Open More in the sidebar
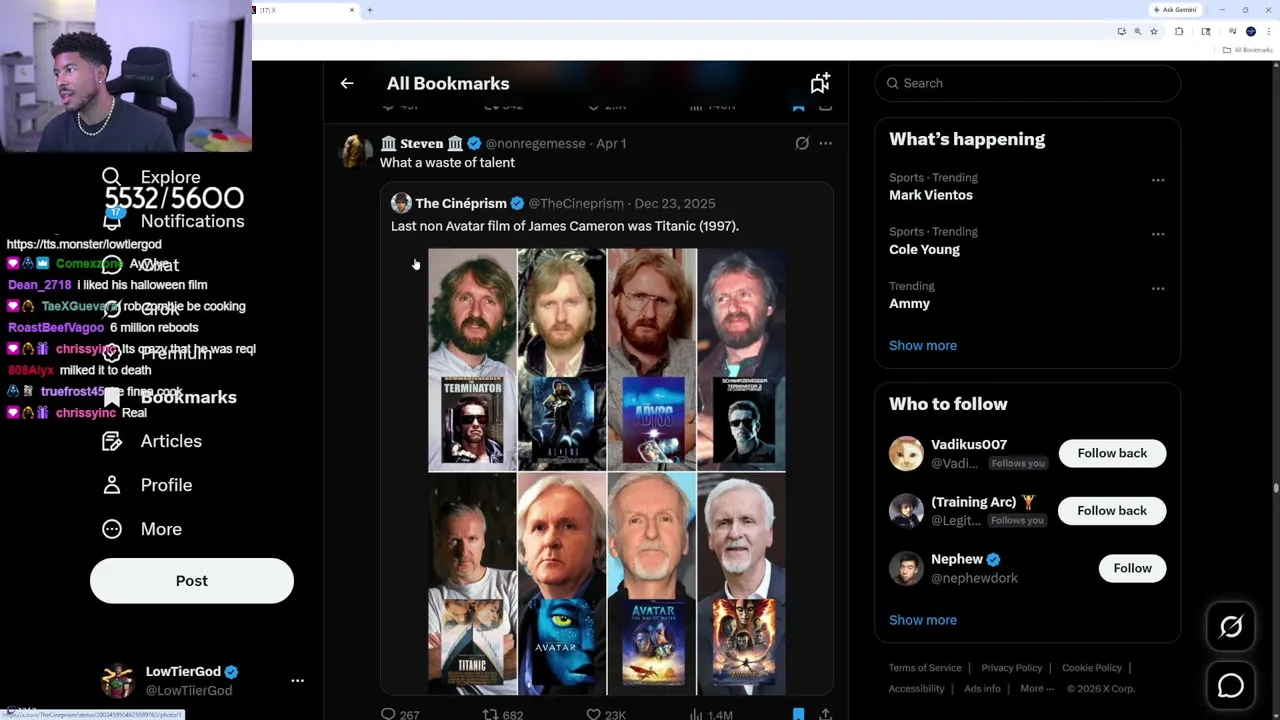The width and height of the screenshot is (1280, 720). pyautogui.click(x=142, y=529)
